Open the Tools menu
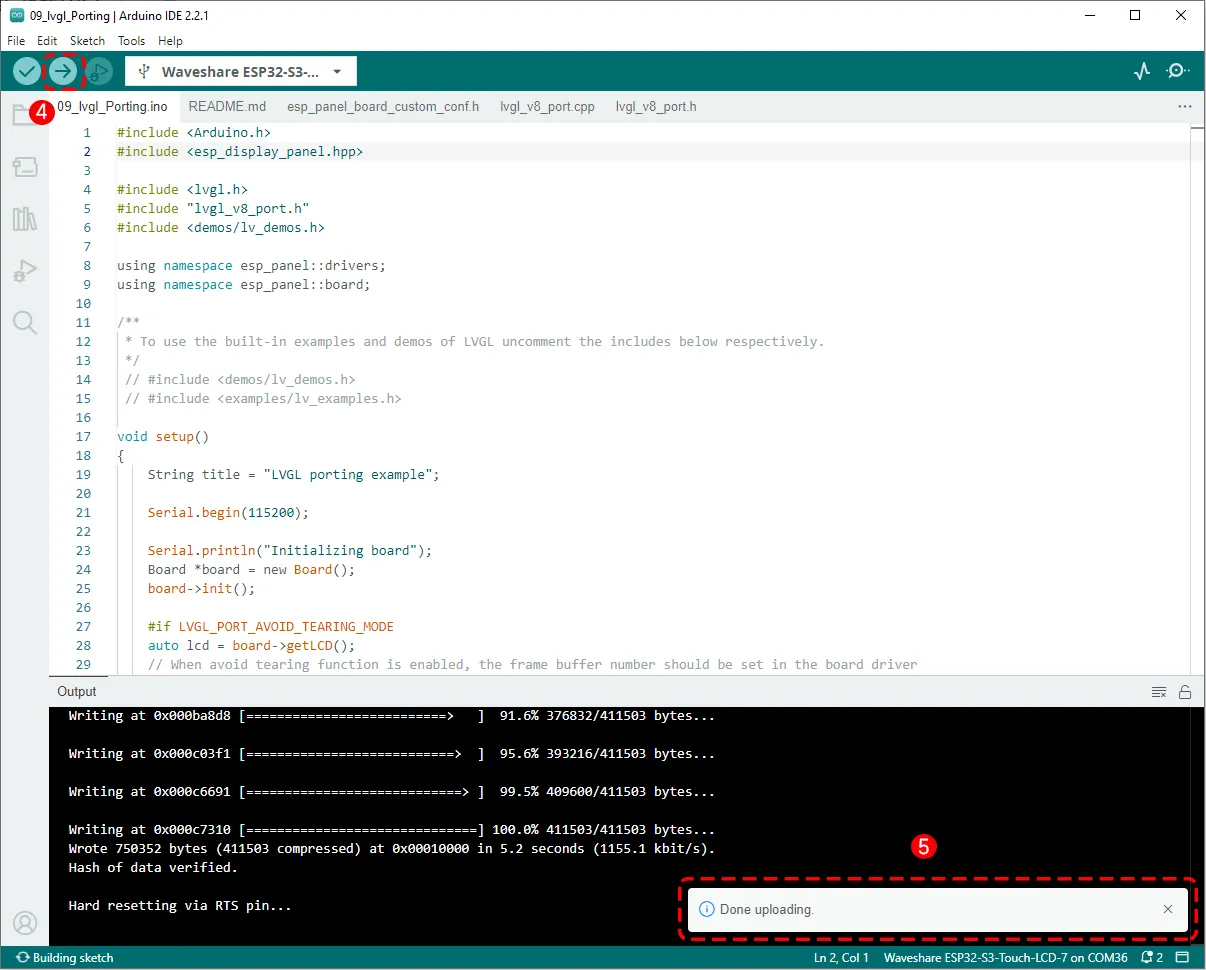 click(x=131, y=41)
